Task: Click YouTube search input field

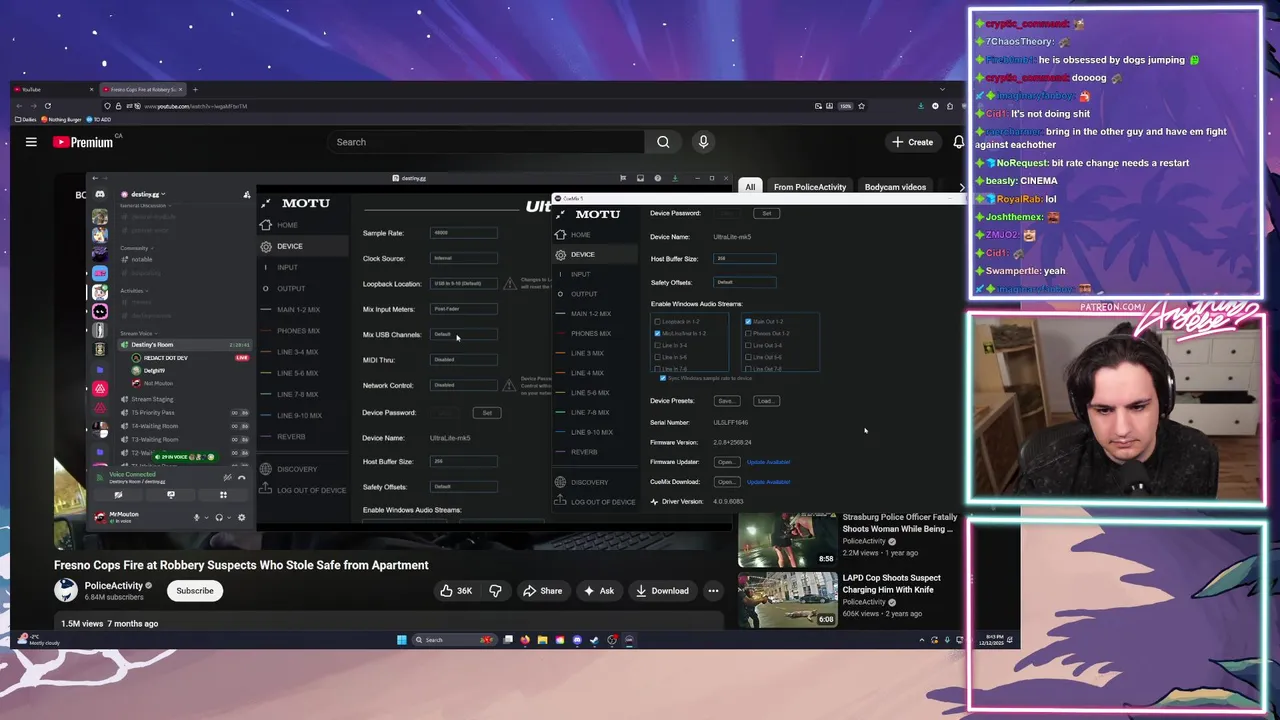Action: click(486, 142)
